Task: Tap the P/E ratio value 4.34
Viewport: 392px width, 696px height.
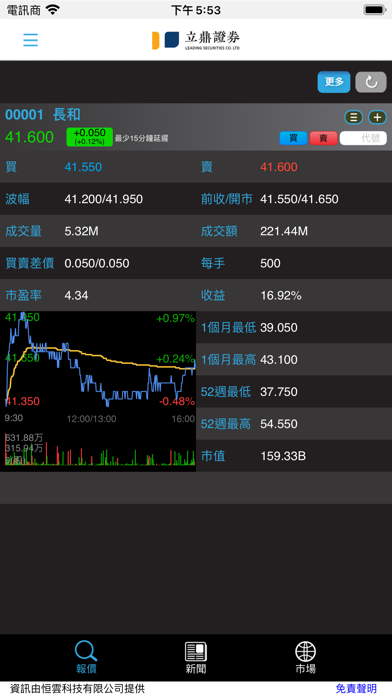Action: [x=76, y=295]
